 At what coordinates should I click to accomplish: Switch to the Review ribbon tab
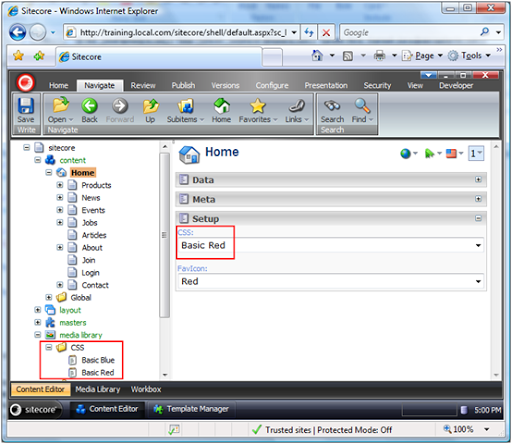click(x=143, y=86)
